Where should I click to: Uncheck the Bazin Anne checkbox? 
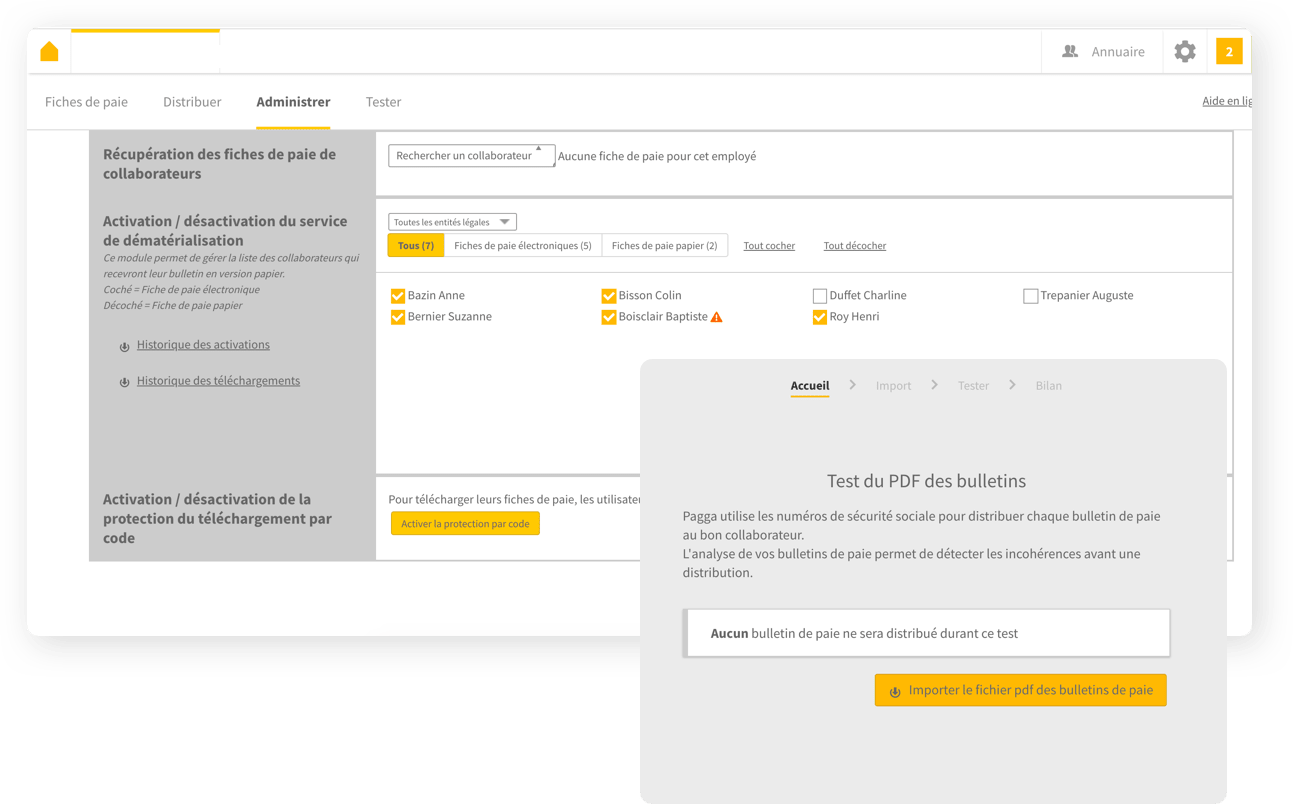(x=397, y=296)
